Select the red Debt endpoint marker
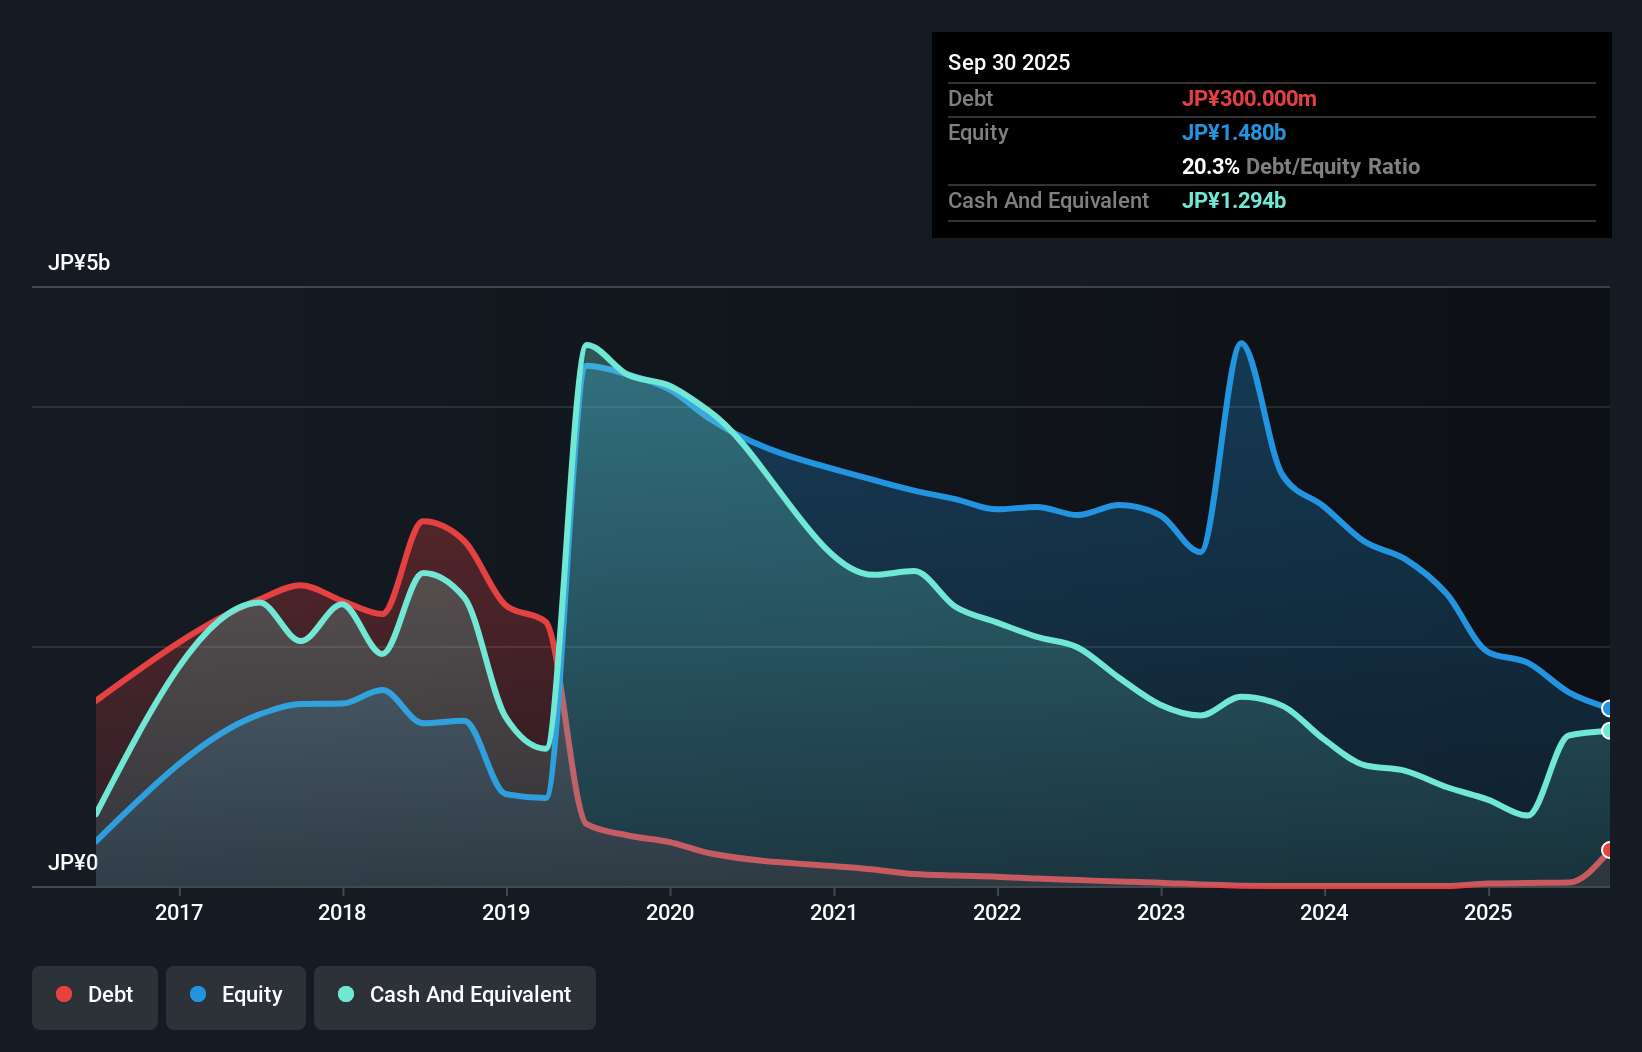The width and height of the screenshot is (1642, 1052). coord(1608,851)
